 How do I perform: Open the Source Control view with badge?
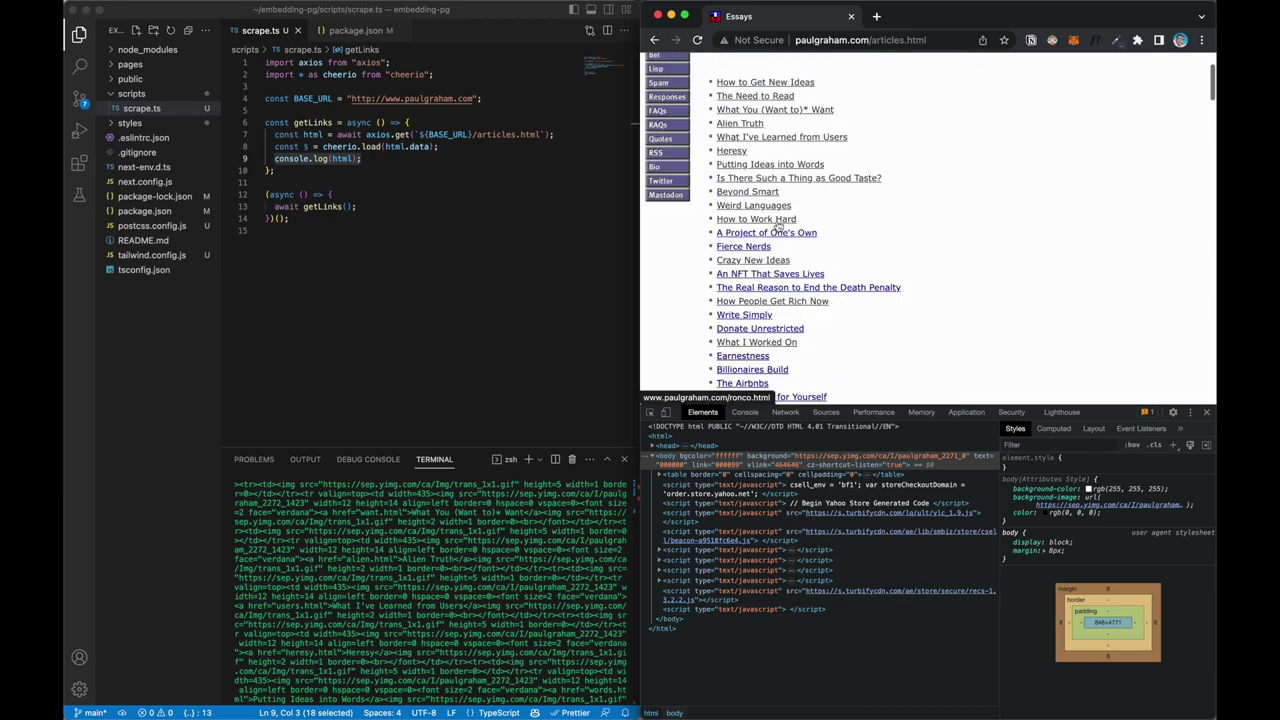coord(79,99)
